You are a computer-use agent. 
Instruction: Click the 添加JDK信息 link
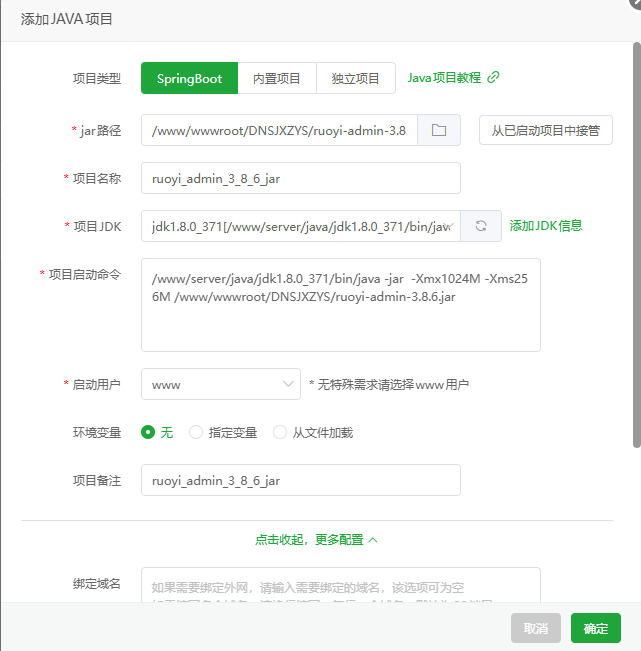[x=546, y=225]
